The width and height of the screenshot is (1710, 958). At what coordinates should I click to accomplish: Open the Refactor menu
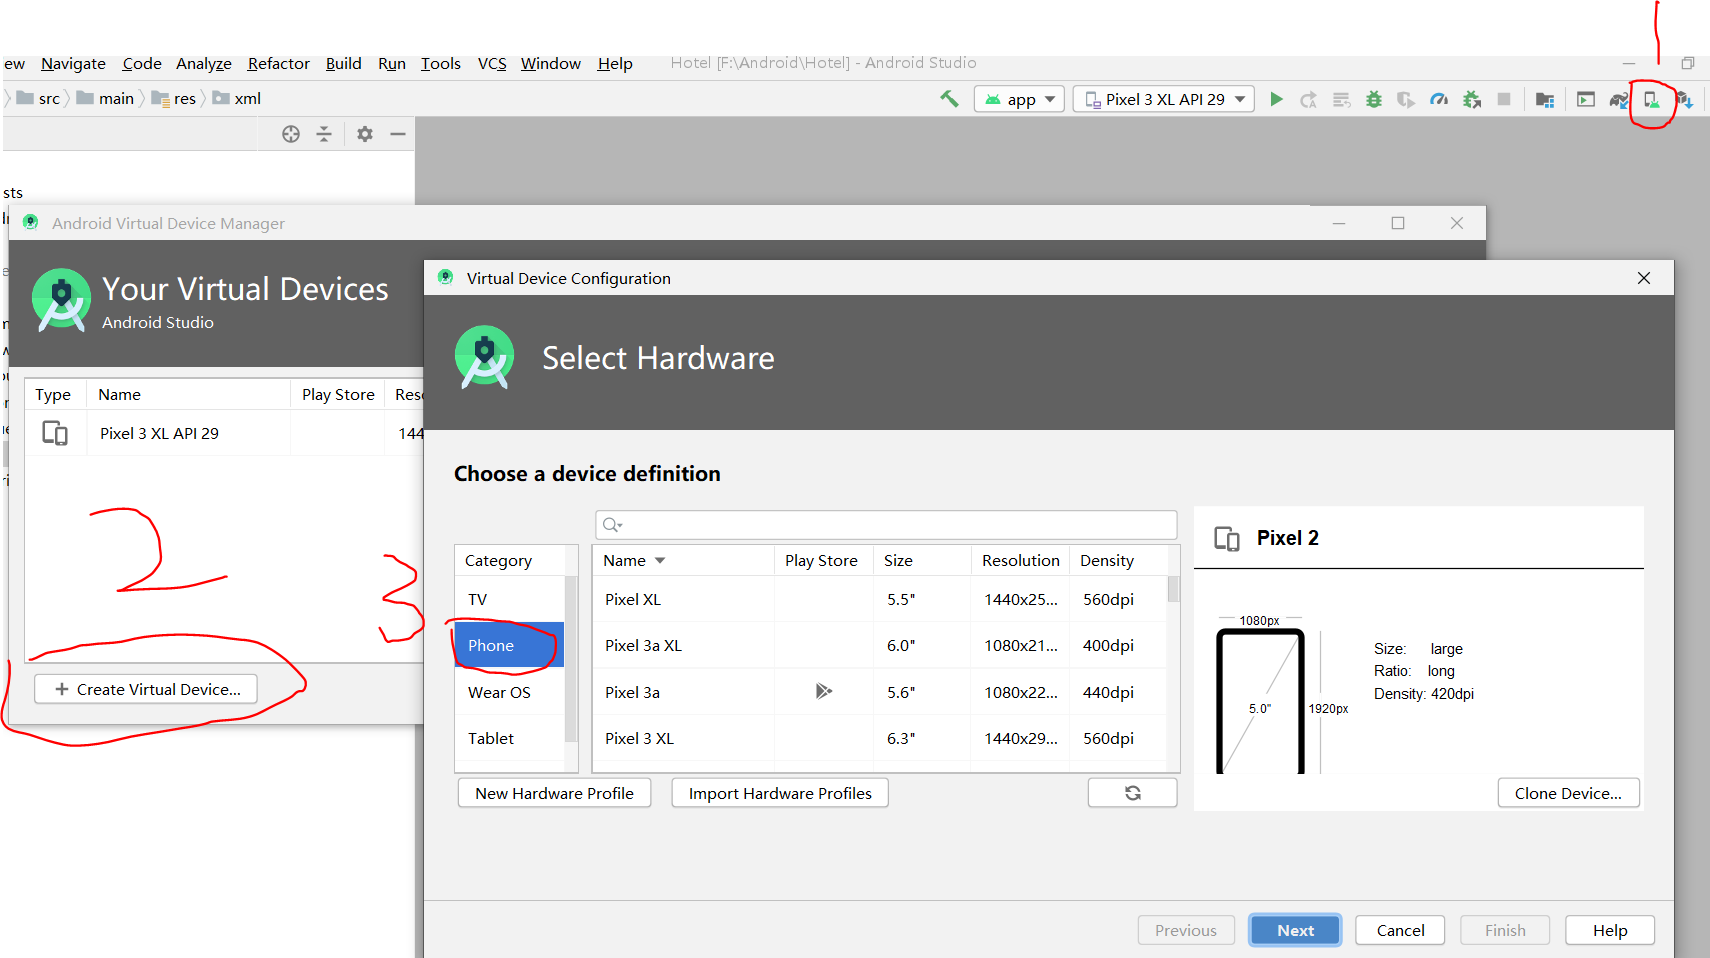click(279, 63)
